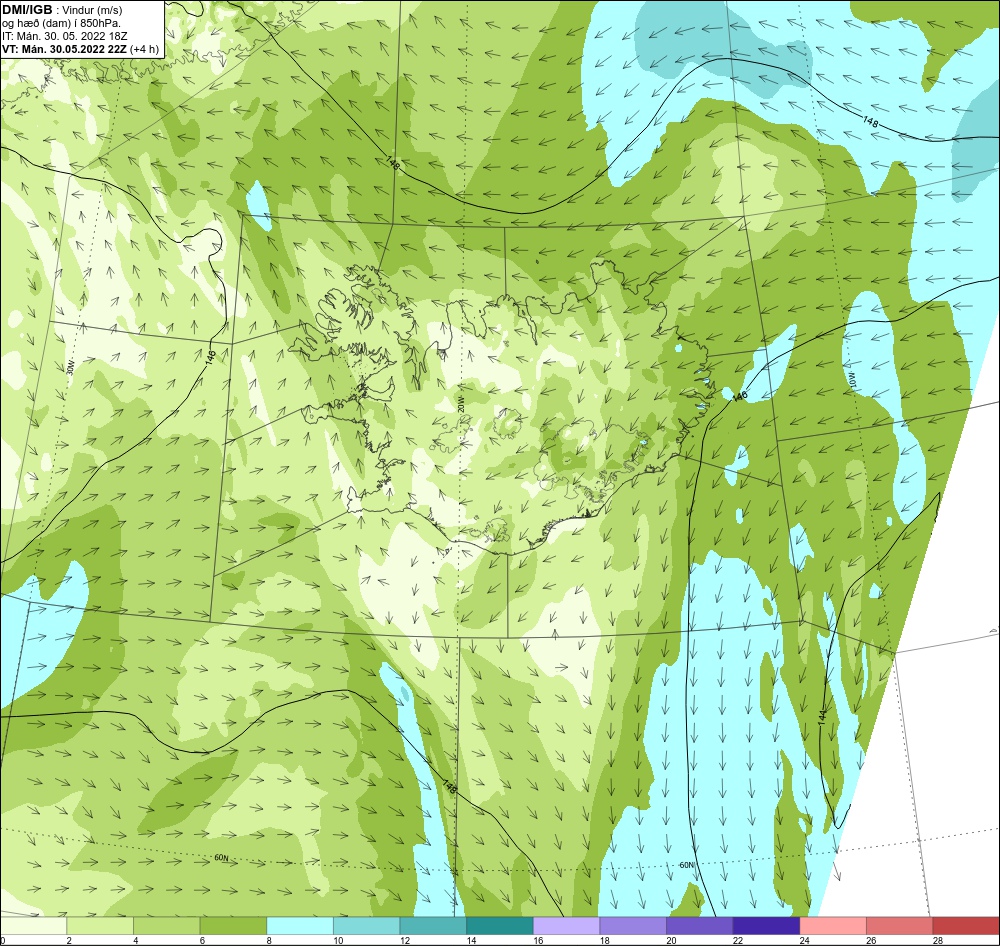
Task: Click the 20–22 m/s violet swatch
Action: click(x=700, y=926)
